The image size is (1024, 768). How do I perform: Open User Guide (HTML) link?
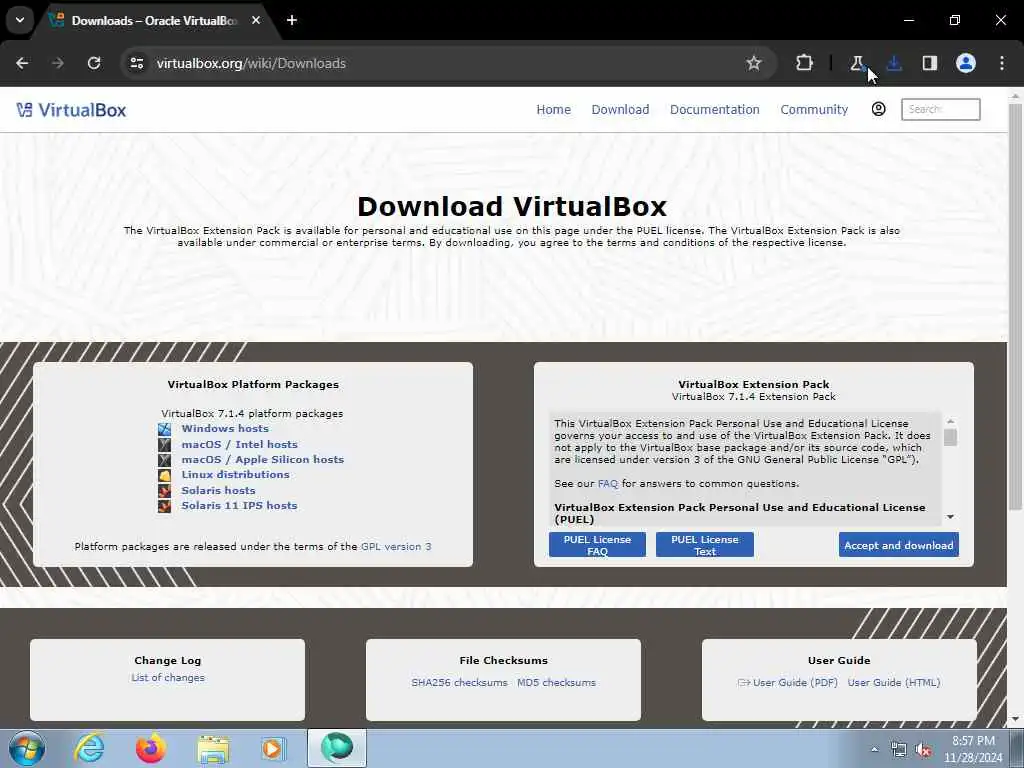(893, 682)
